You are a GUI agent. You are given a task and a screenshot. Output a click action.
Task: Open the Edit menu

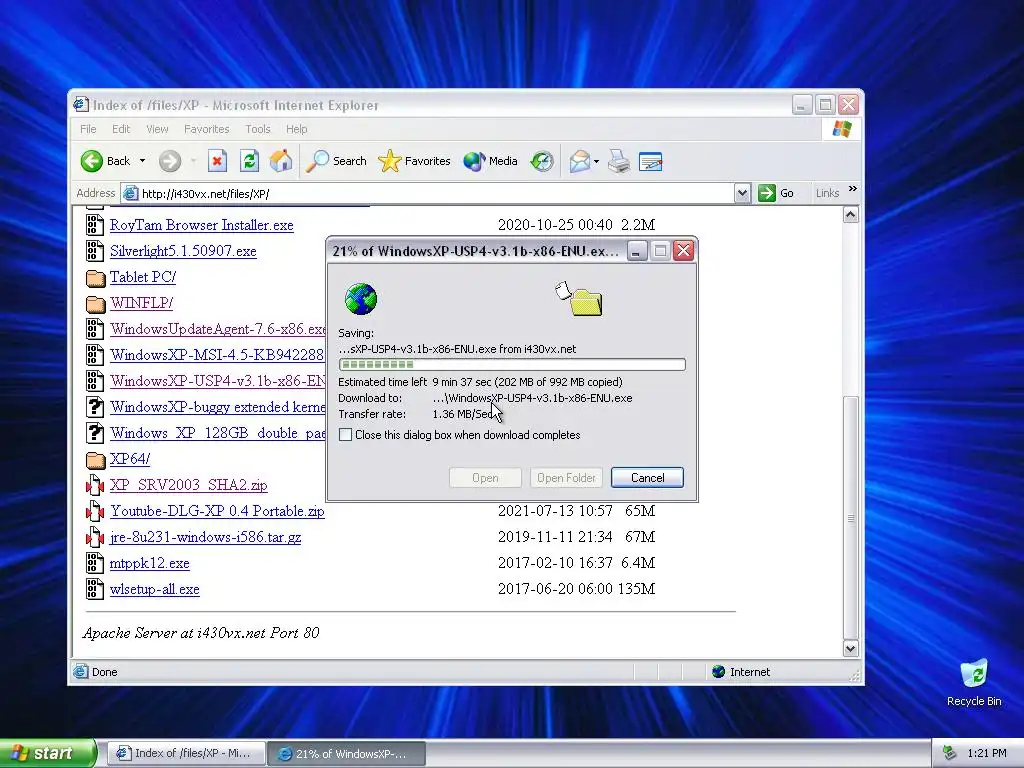[x=121, y=129]
